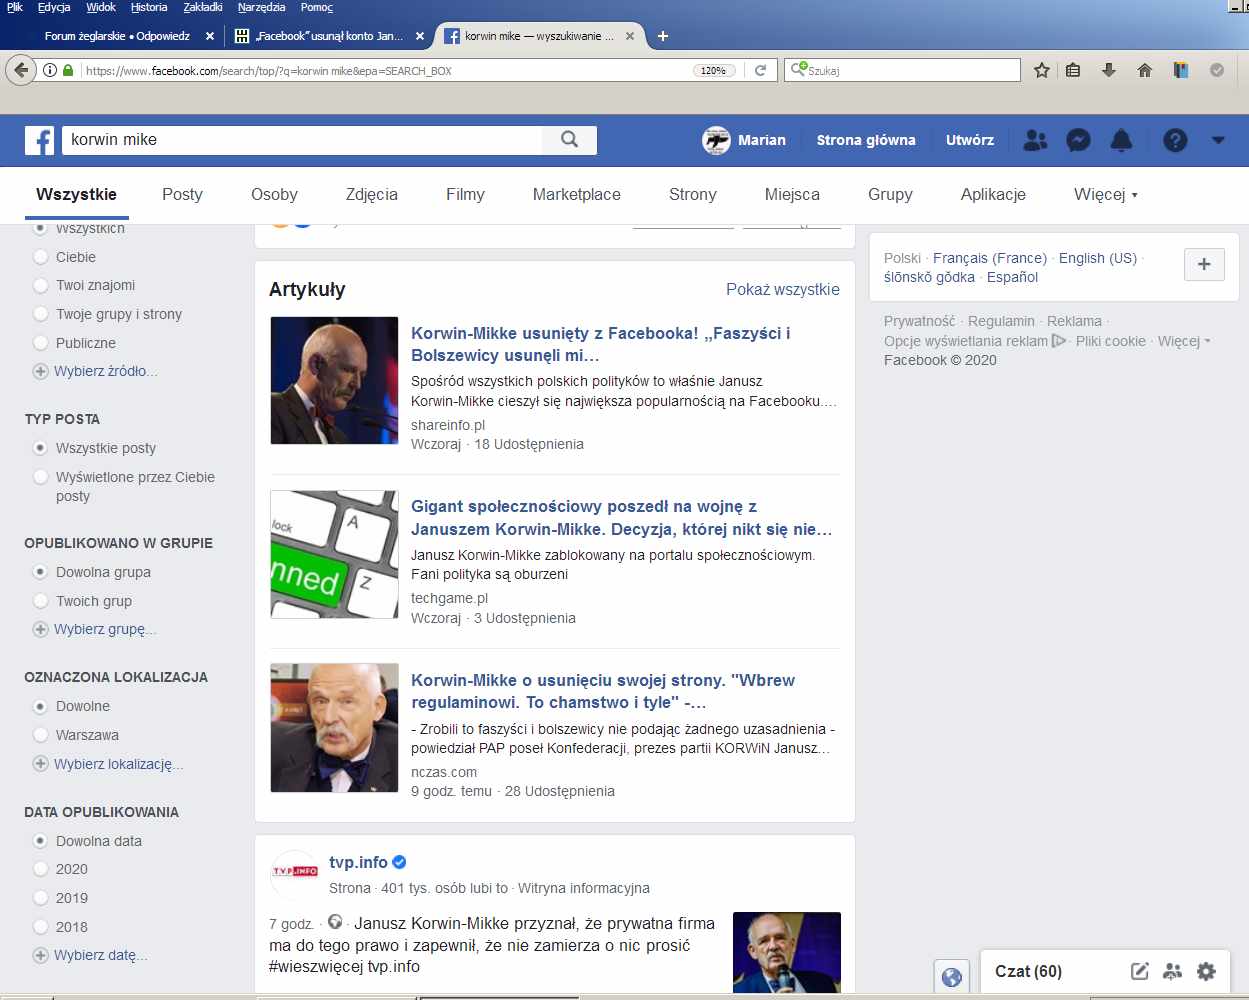The height and width of the screenshot is (1000, 1249).
Task: Click the magnifier search button on Facebook
Action: (x=569, y=140)
